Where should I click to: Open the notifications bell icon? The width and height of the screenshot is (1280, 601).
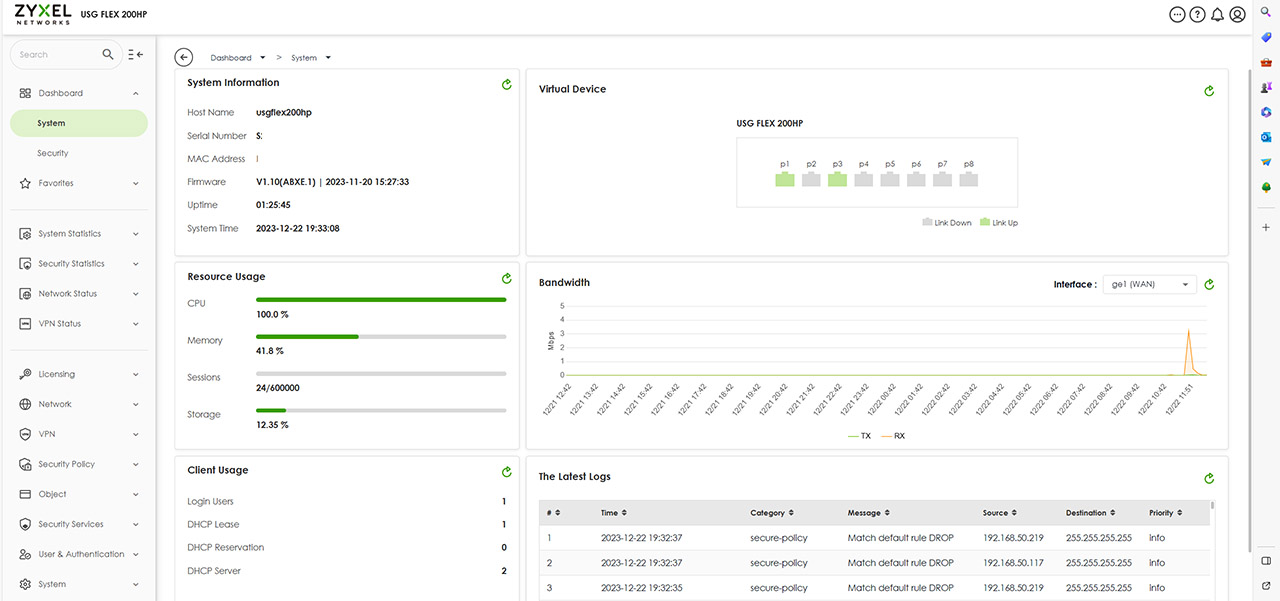(1217, 15)
